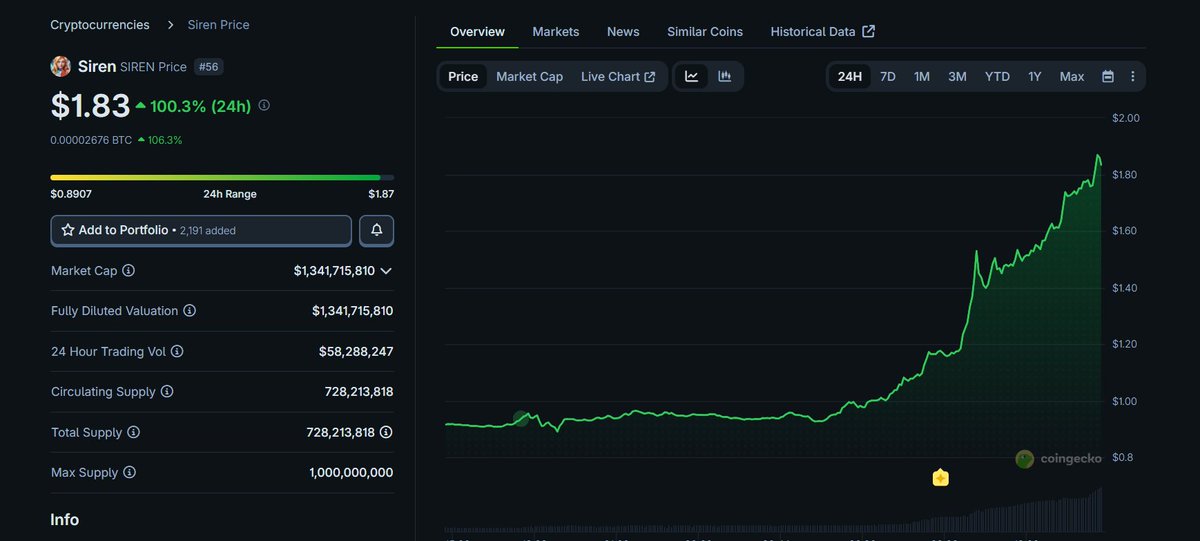This screenshot has width=1200, height=541.
Task: Select the YTD time range
Action: [x=997, y=76]
